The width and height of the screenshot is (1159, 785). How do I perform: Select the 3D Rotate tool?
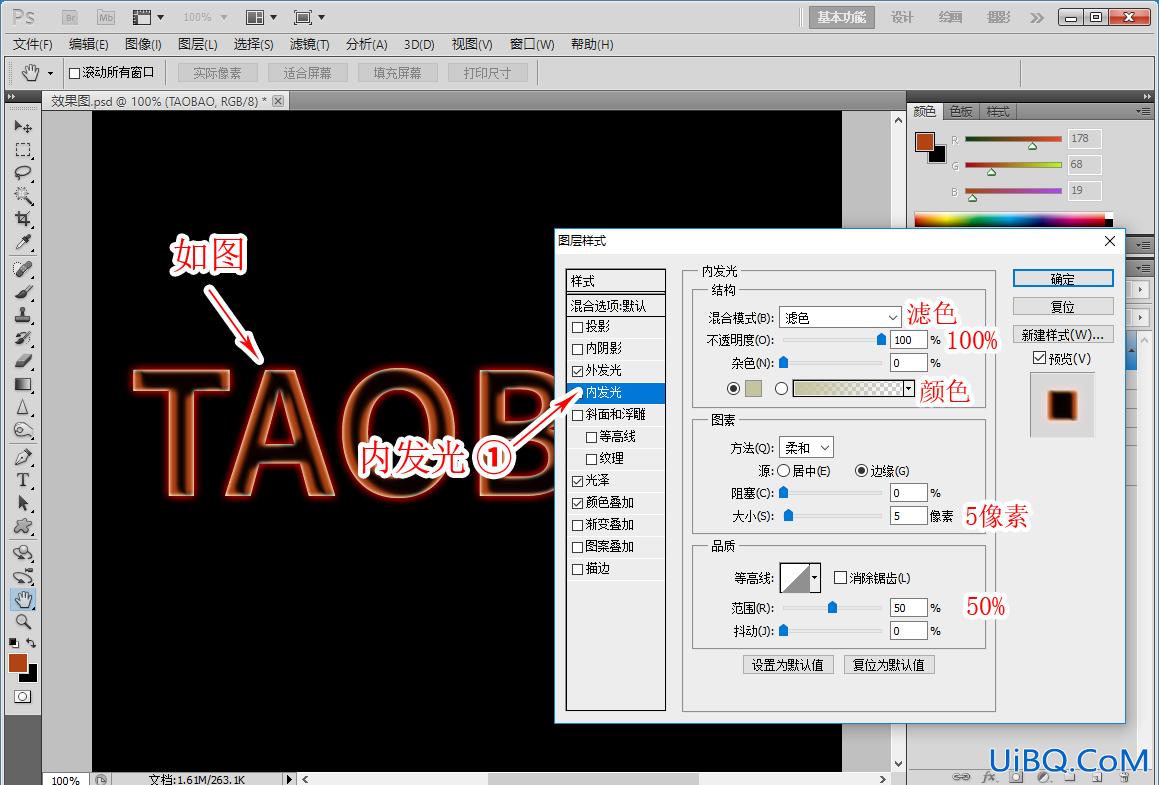[23, 552]
